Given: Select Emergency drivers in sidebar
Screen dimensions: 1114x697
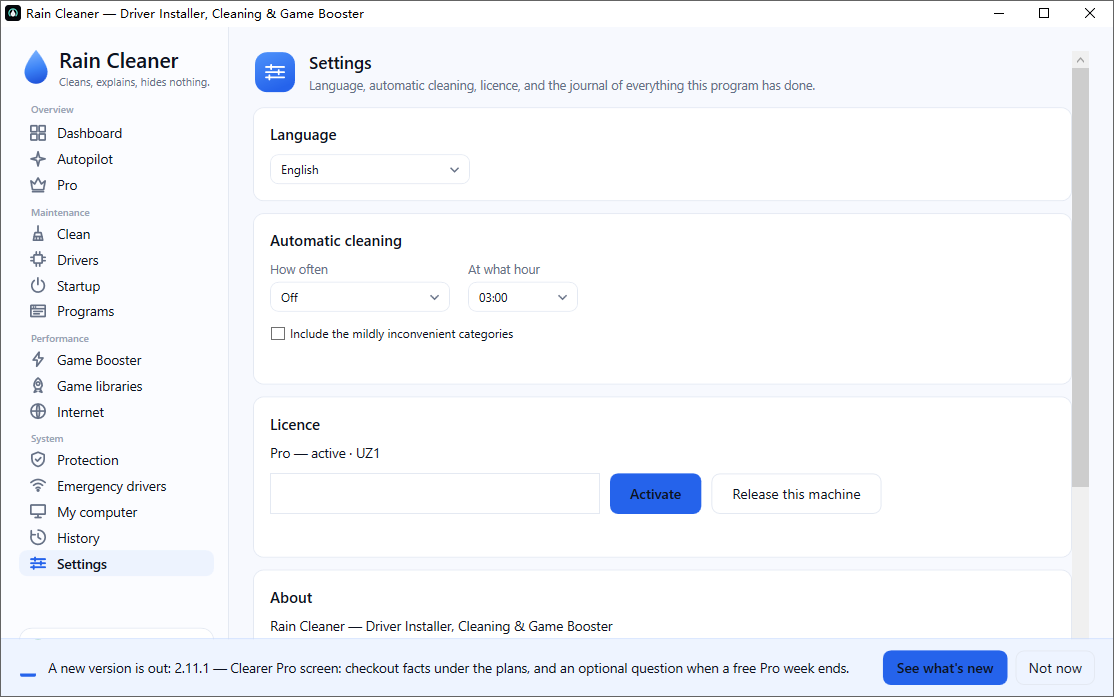Looking at the screenshot, I should point(117,486).
